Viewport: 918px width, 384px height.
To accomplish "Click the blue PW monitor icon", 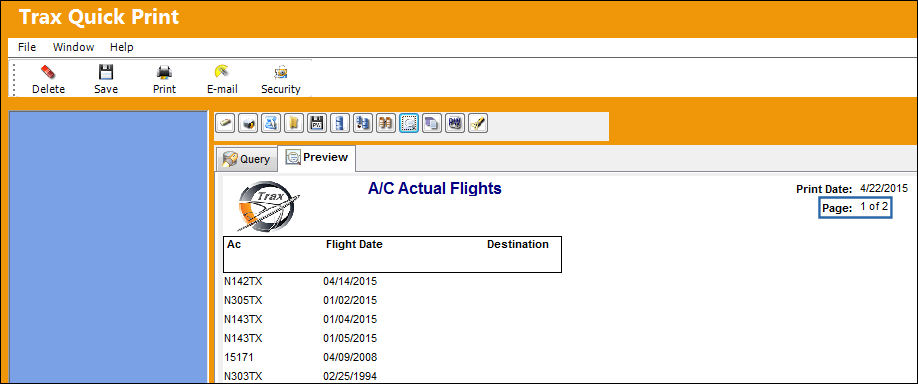I will [x=454, y=124].
